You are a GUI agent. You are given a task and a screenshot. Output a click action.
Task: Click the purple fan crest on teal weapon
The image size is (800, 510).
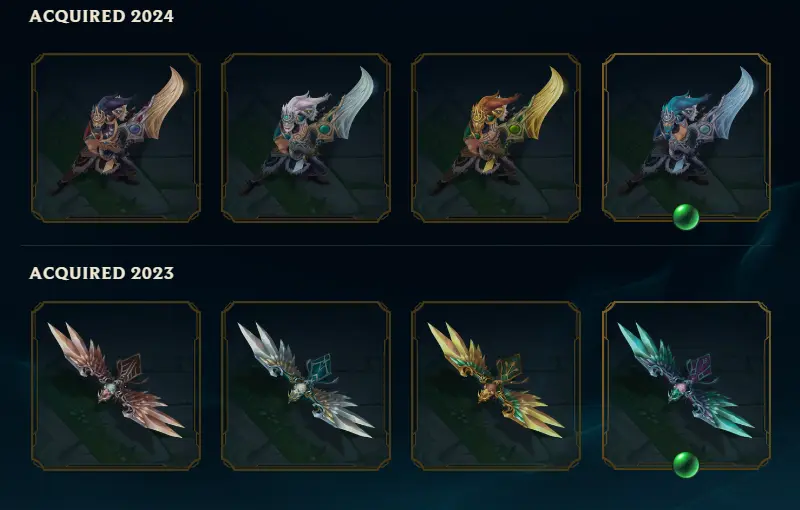pyautogui.click(x=701, y=368)
